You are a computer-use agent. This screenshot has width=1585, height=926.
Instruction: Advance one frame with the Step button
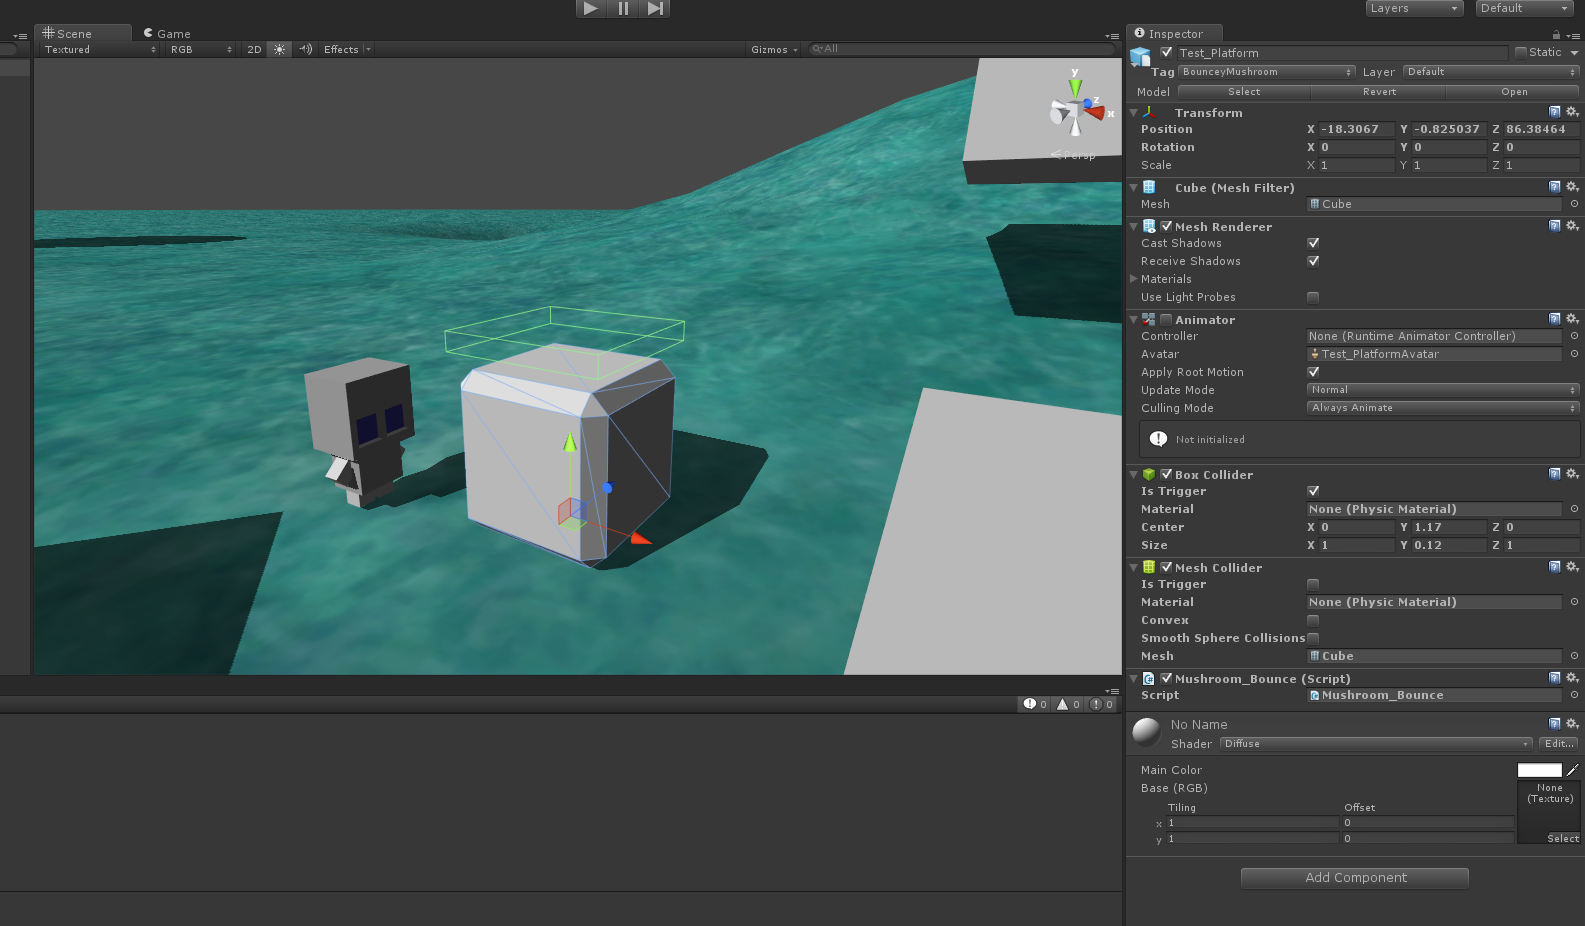pyautogui.click(x=654, y=8)
